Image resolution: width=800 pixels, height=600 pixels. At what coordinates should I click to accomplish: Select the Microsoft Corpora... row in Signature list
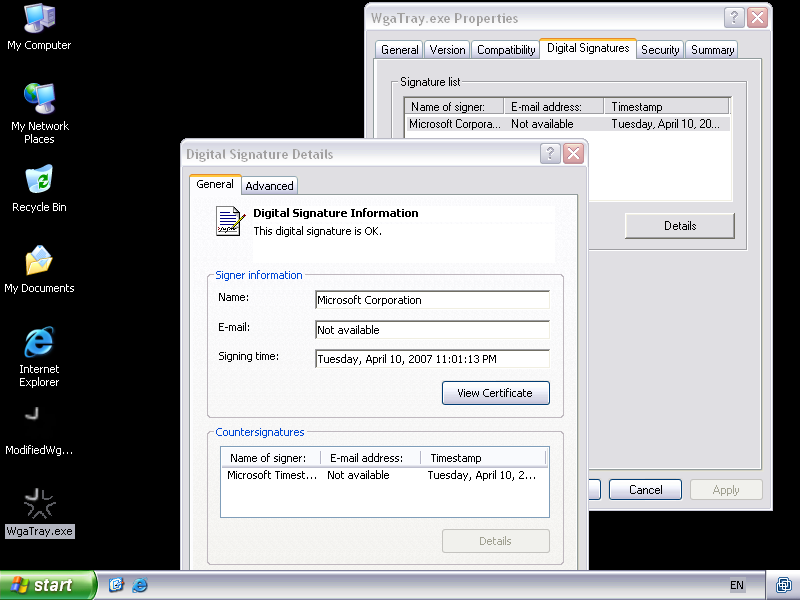[567, 124]
